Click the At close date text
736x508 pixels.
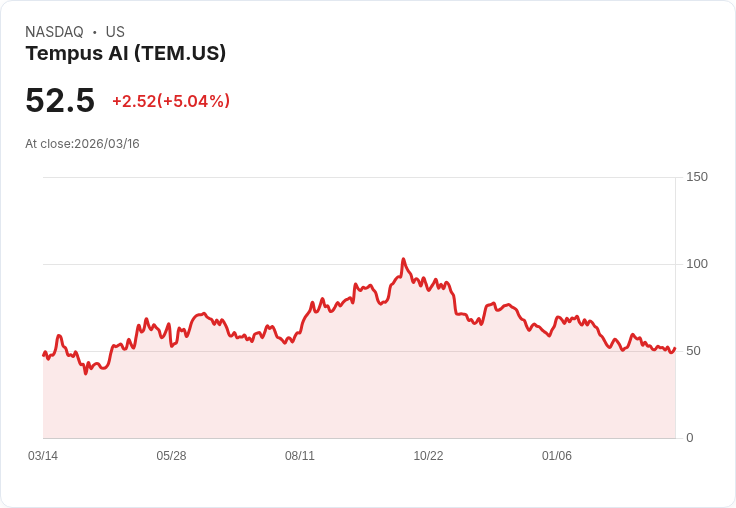[82, 144]
